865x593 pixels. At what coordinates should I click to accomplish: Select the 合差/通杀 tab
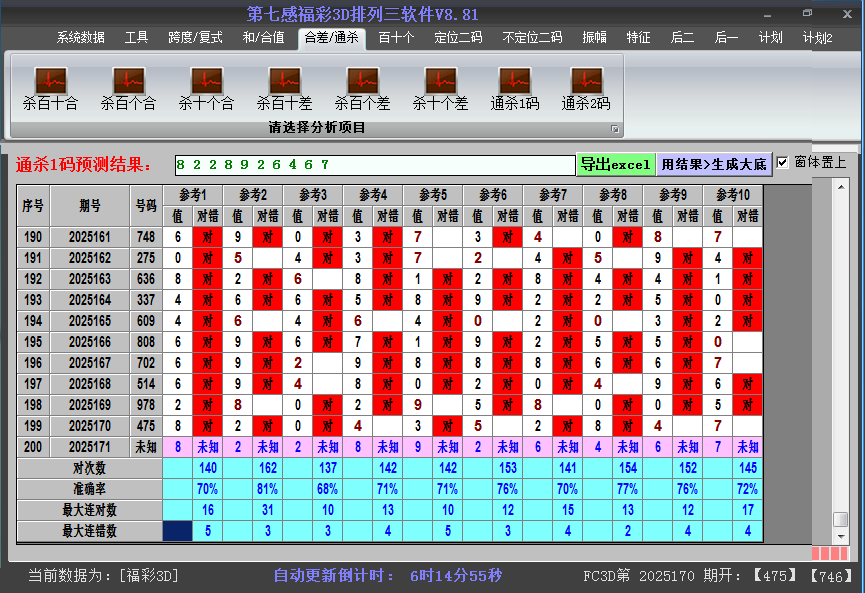(332, 38)
